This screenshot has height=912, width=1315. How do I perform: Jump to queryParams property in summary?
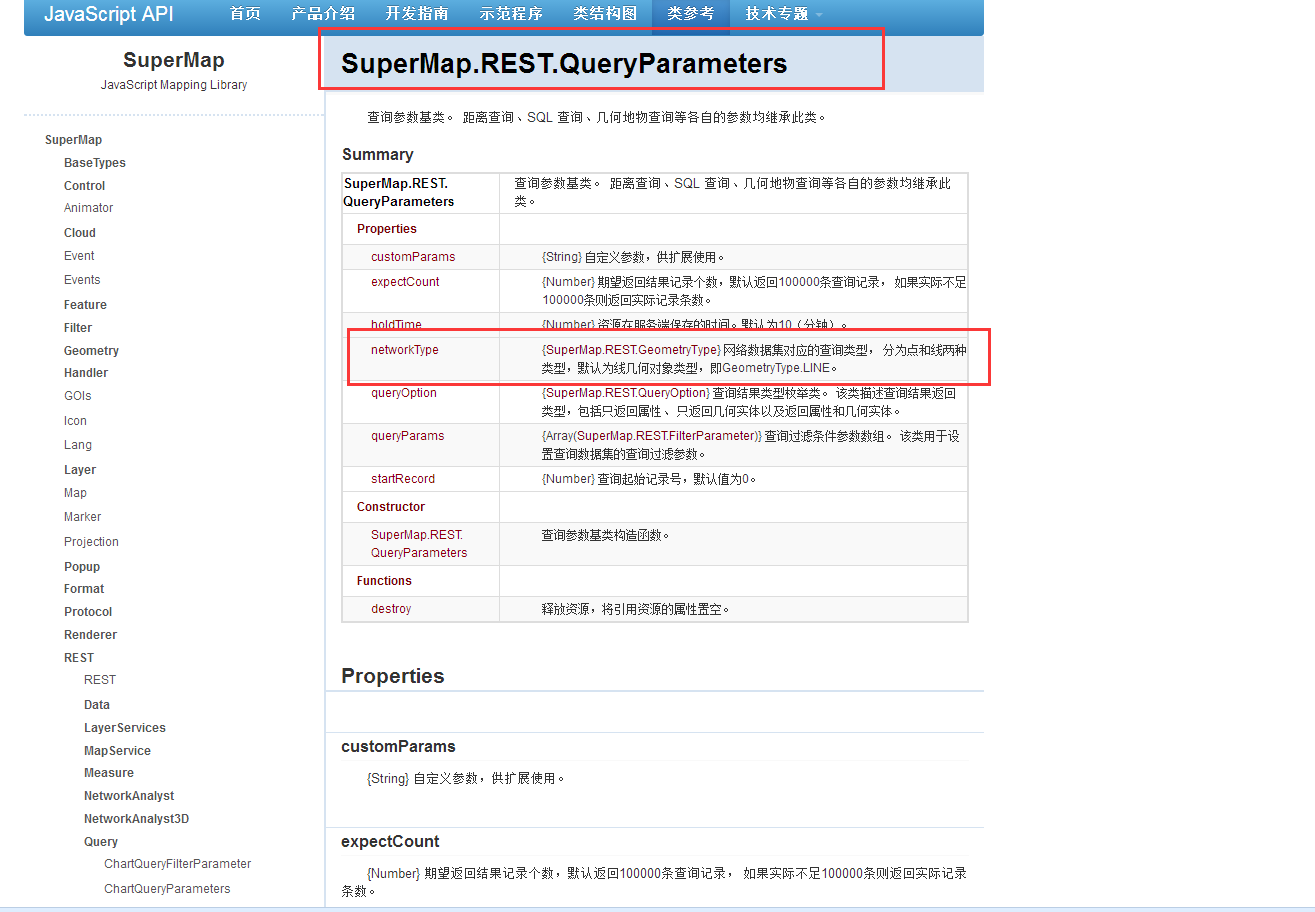407,436
